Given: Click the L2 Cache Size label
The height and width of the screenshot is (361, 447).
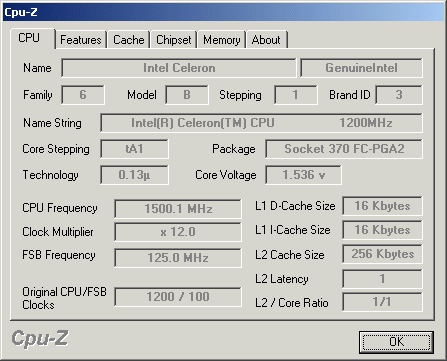Looking at the screenshot, I should tap(290, 255).
